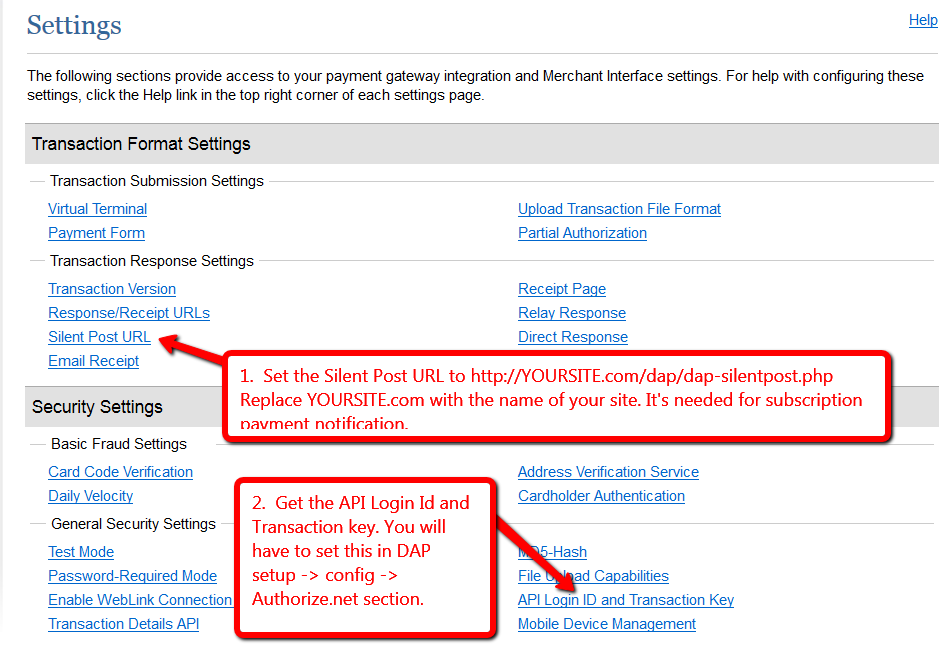Viewport: 942px width, 648px height.
Task: Open the Partial Authorization settings
Action: (x=582, y=233)
